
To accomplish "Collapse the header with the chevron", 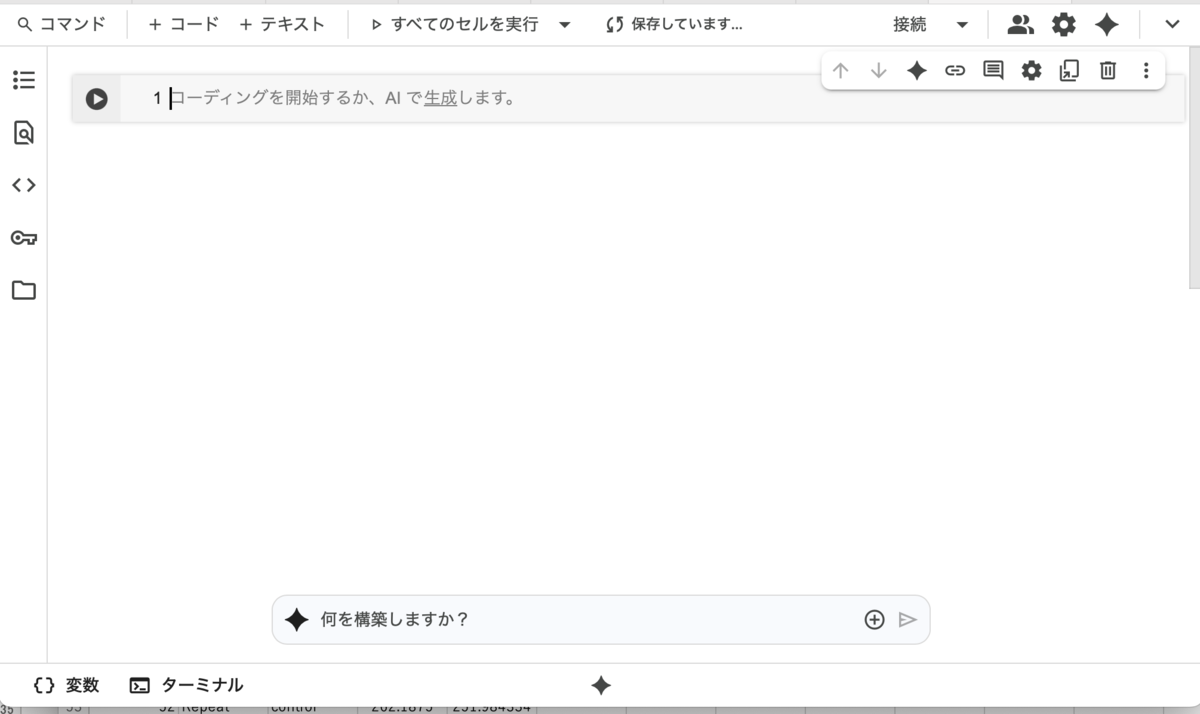I will click(1172, 25).
